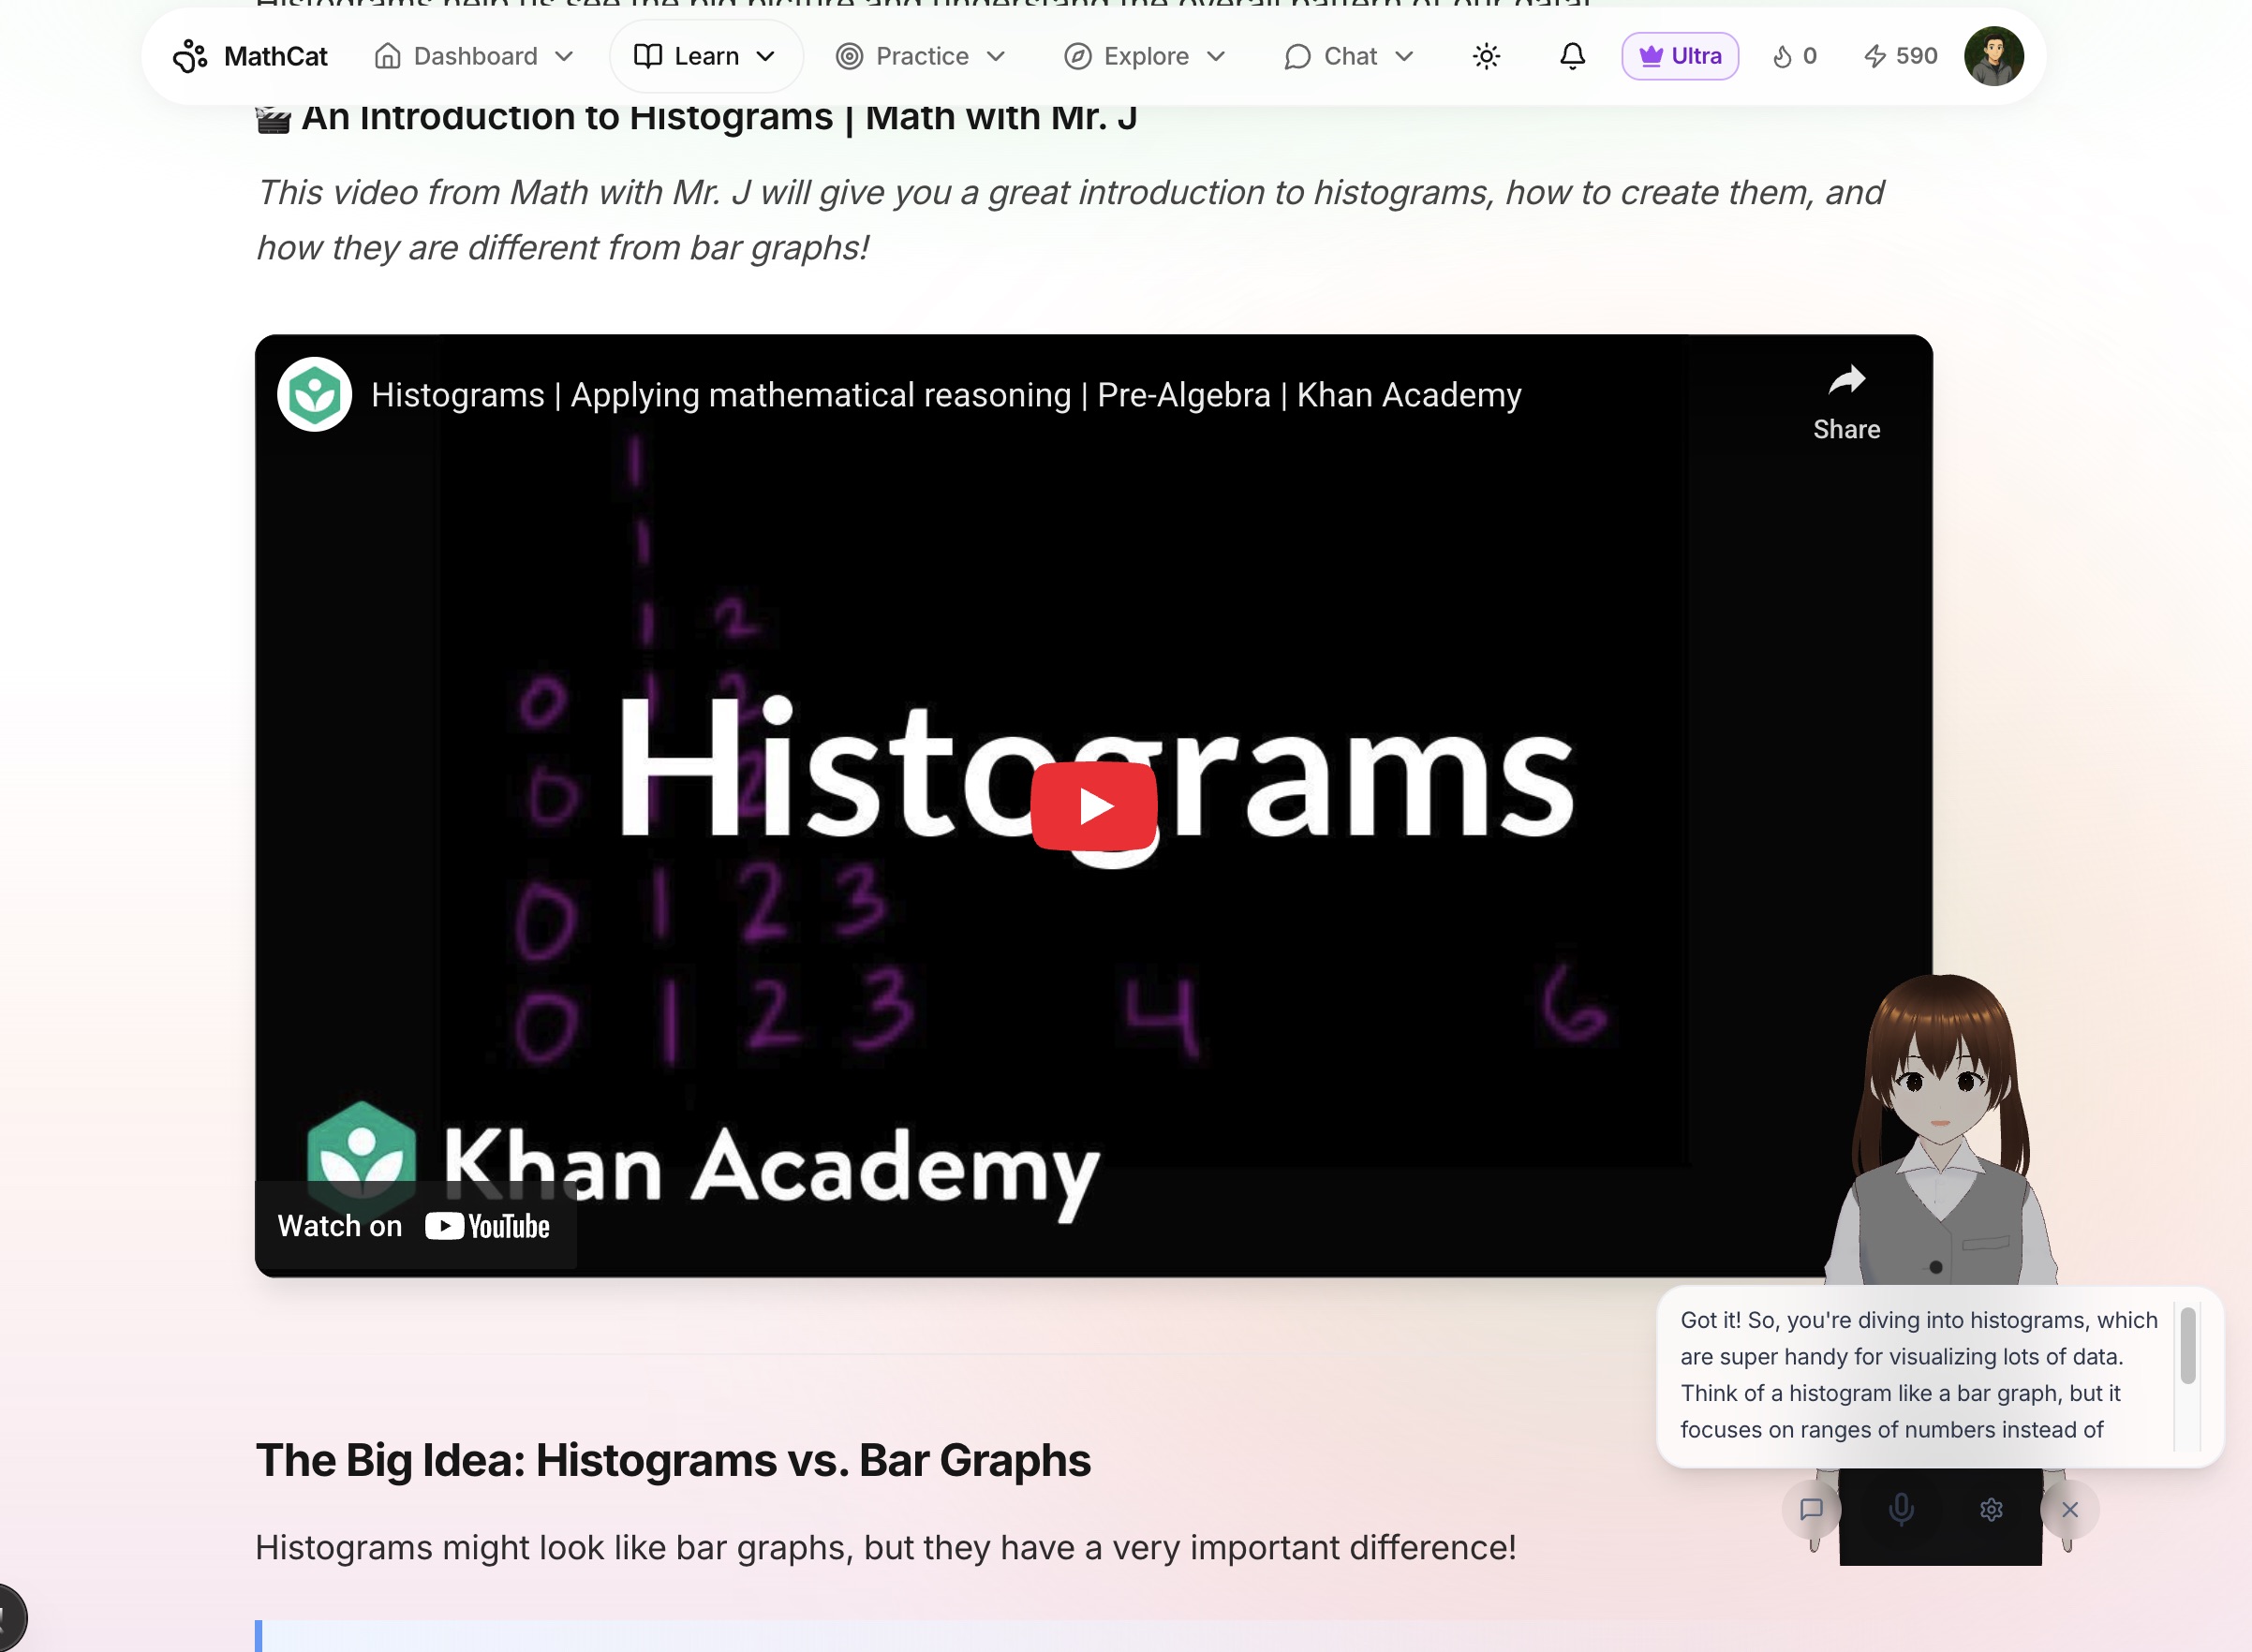Screen dimensions: 2252x1652
Task: Expand the Chat dropdown chevron
Action: [x=1404, y=56]
